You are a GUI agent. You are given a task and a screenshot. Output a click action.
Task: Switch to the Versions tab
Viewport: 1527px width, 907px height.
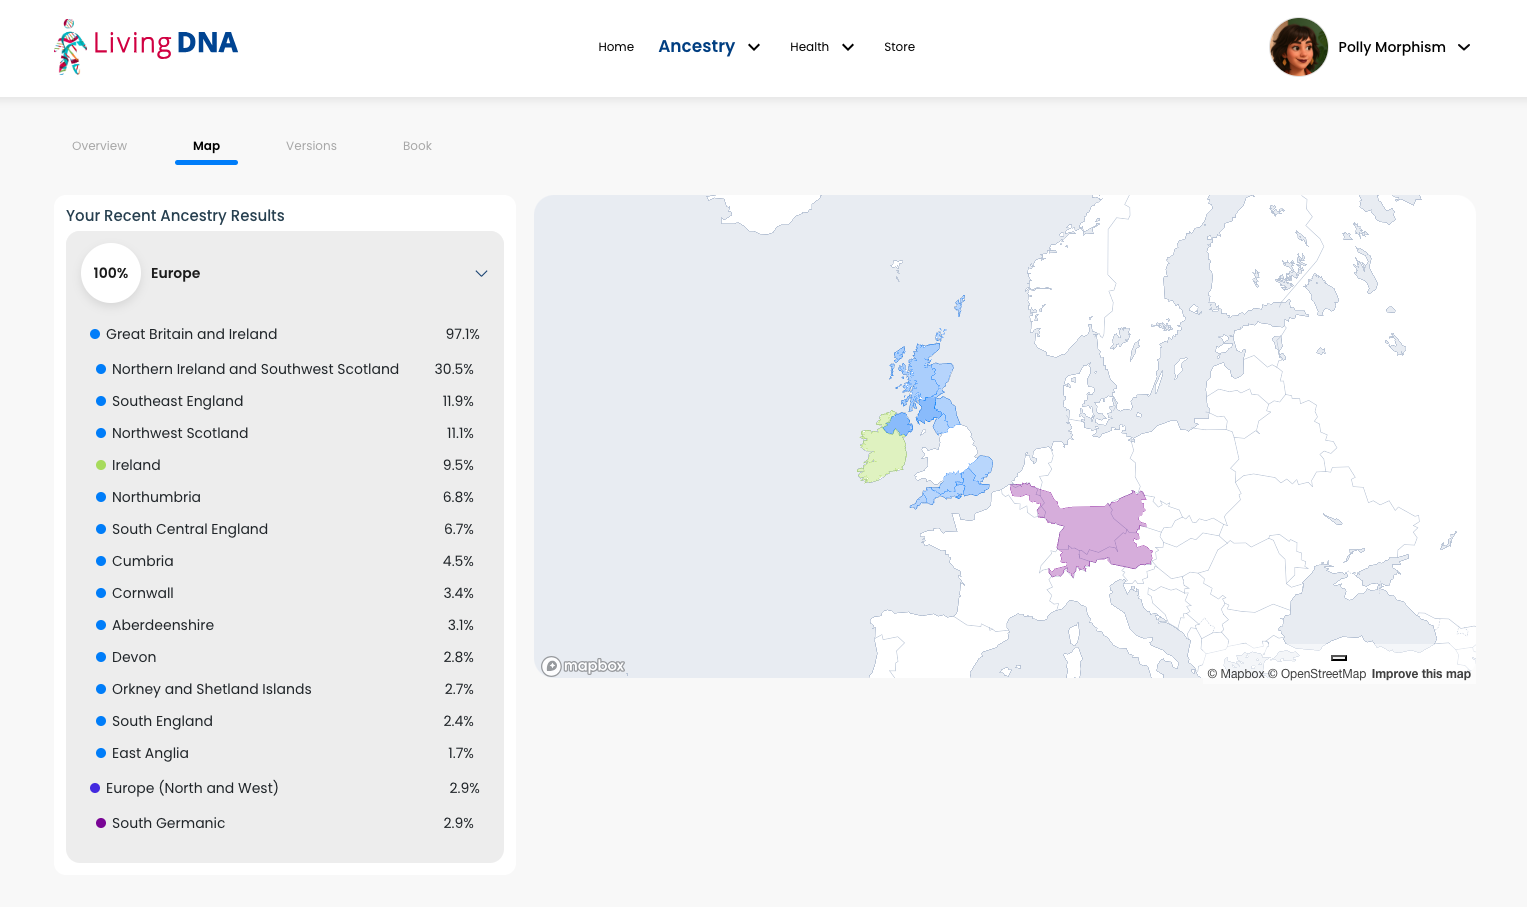311,146
